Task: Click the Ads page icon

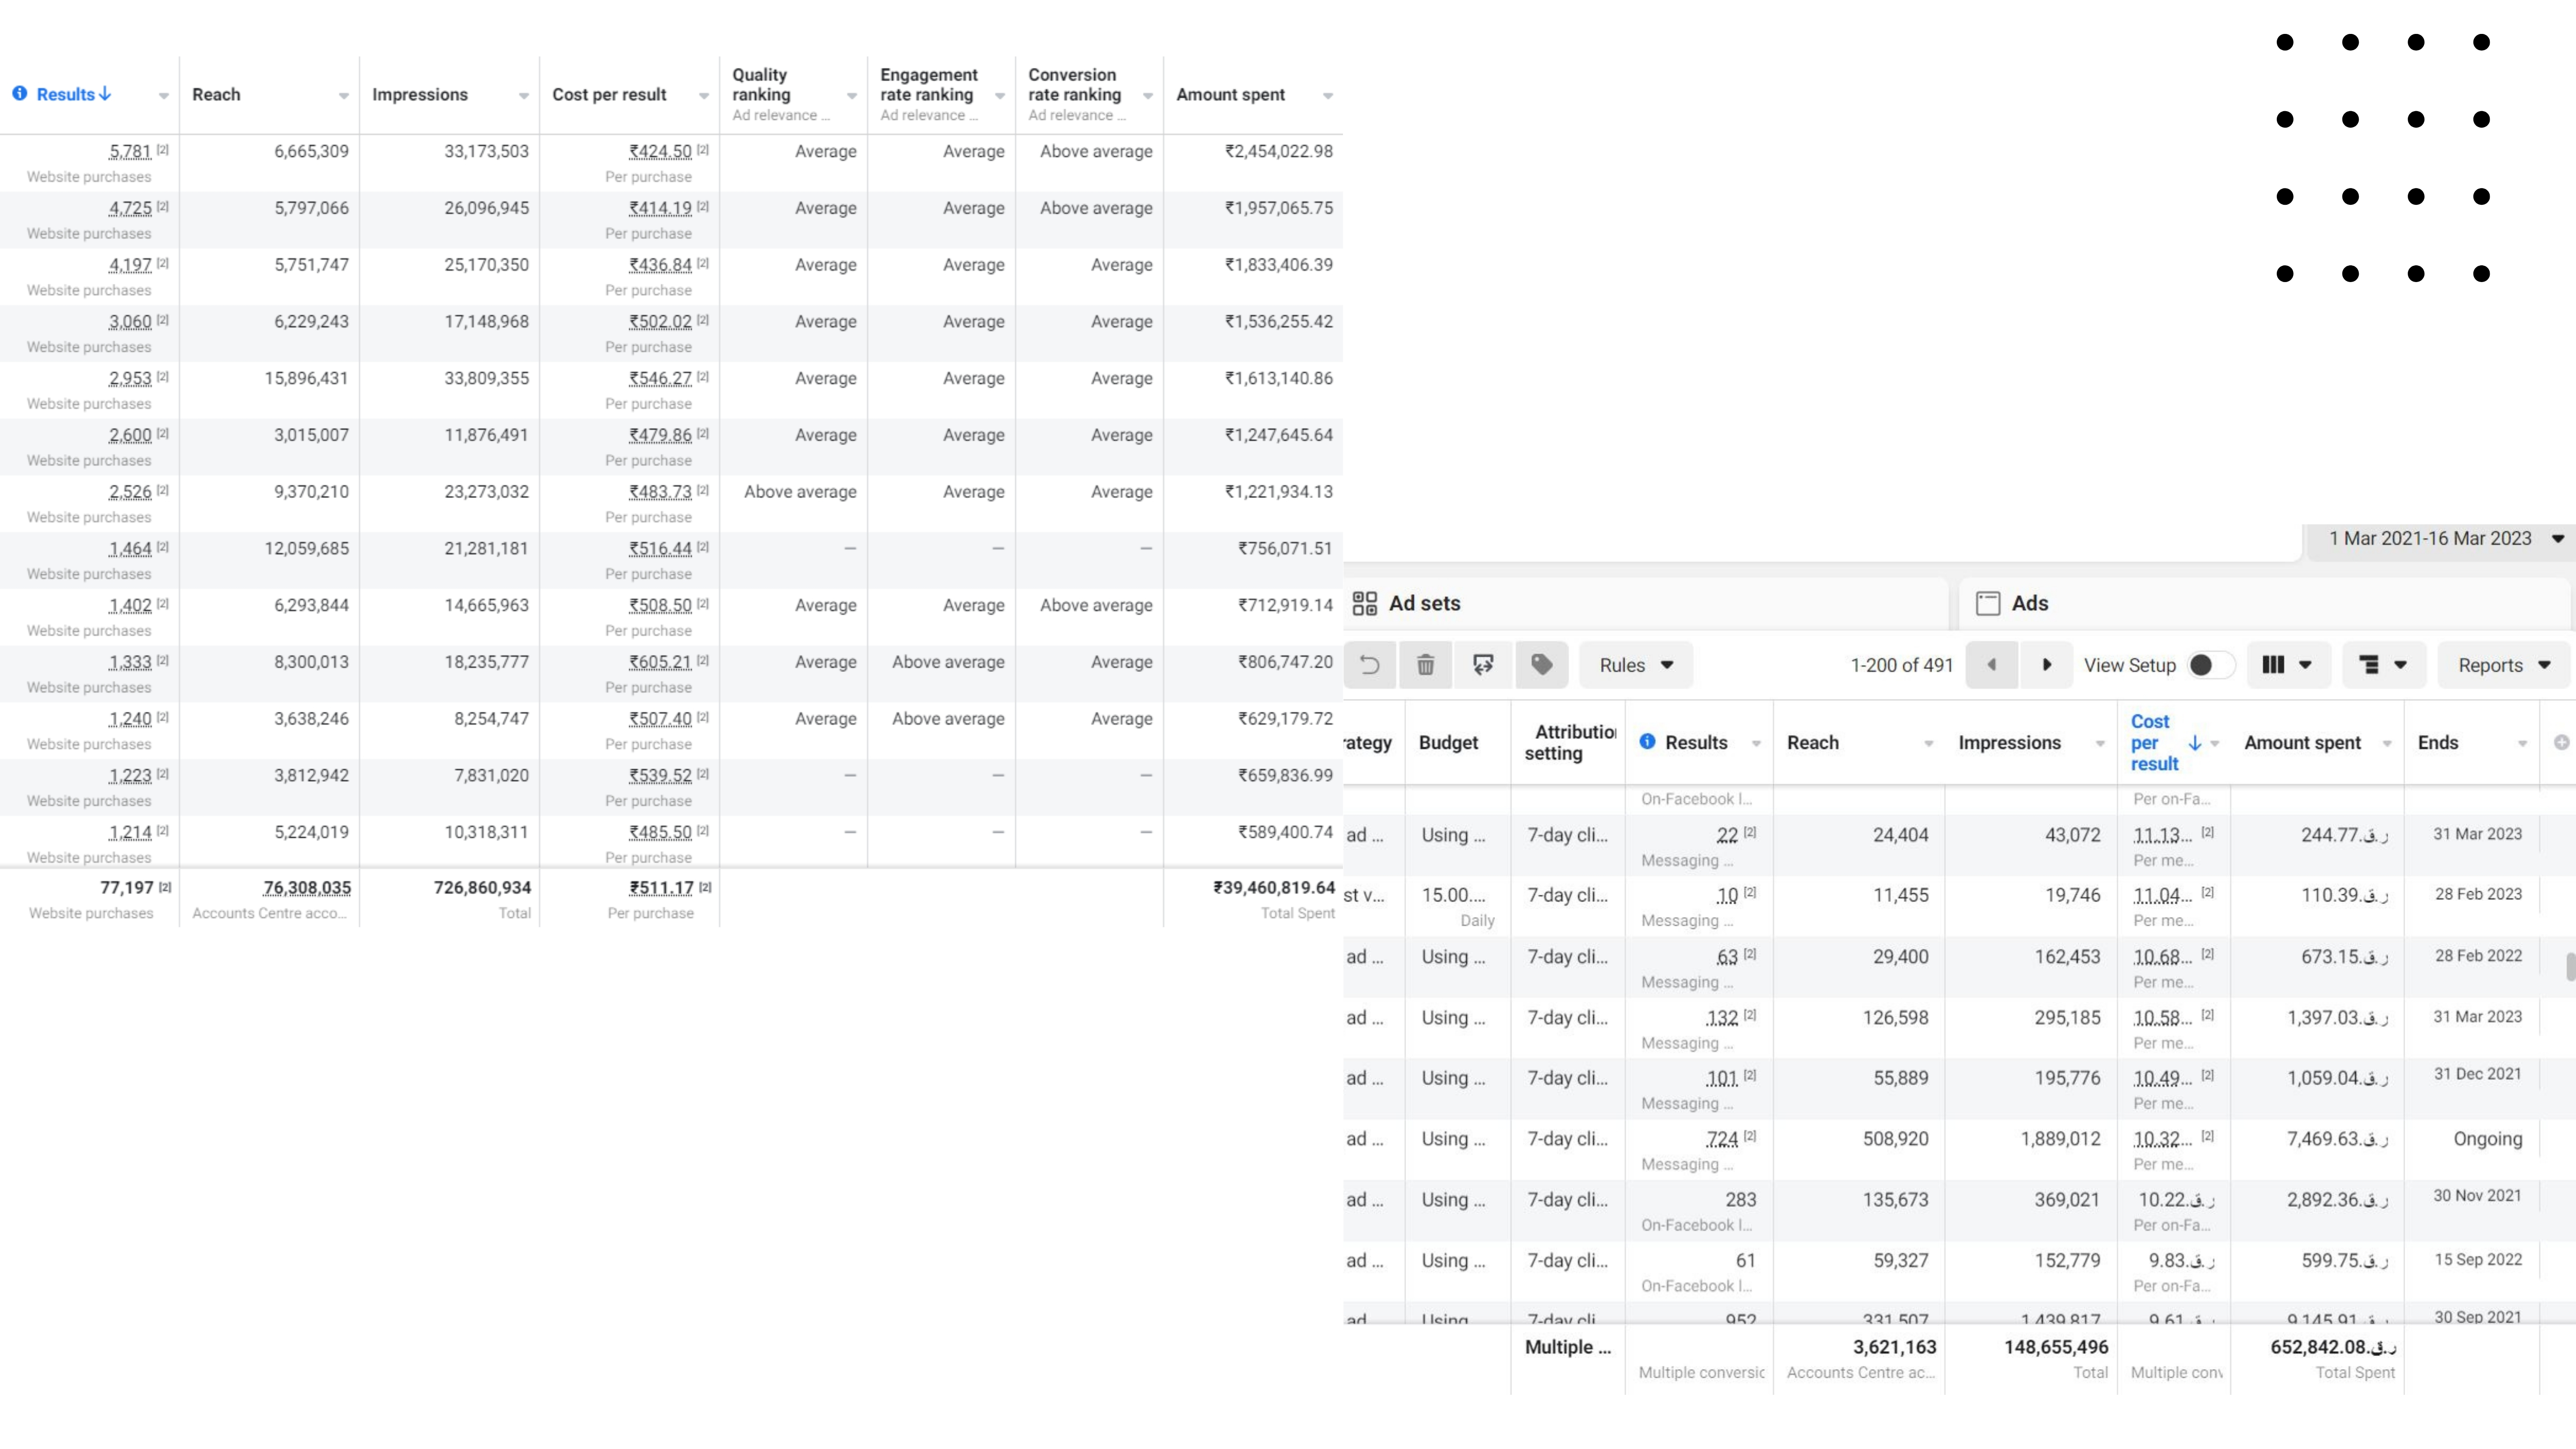Action: 1988,603
